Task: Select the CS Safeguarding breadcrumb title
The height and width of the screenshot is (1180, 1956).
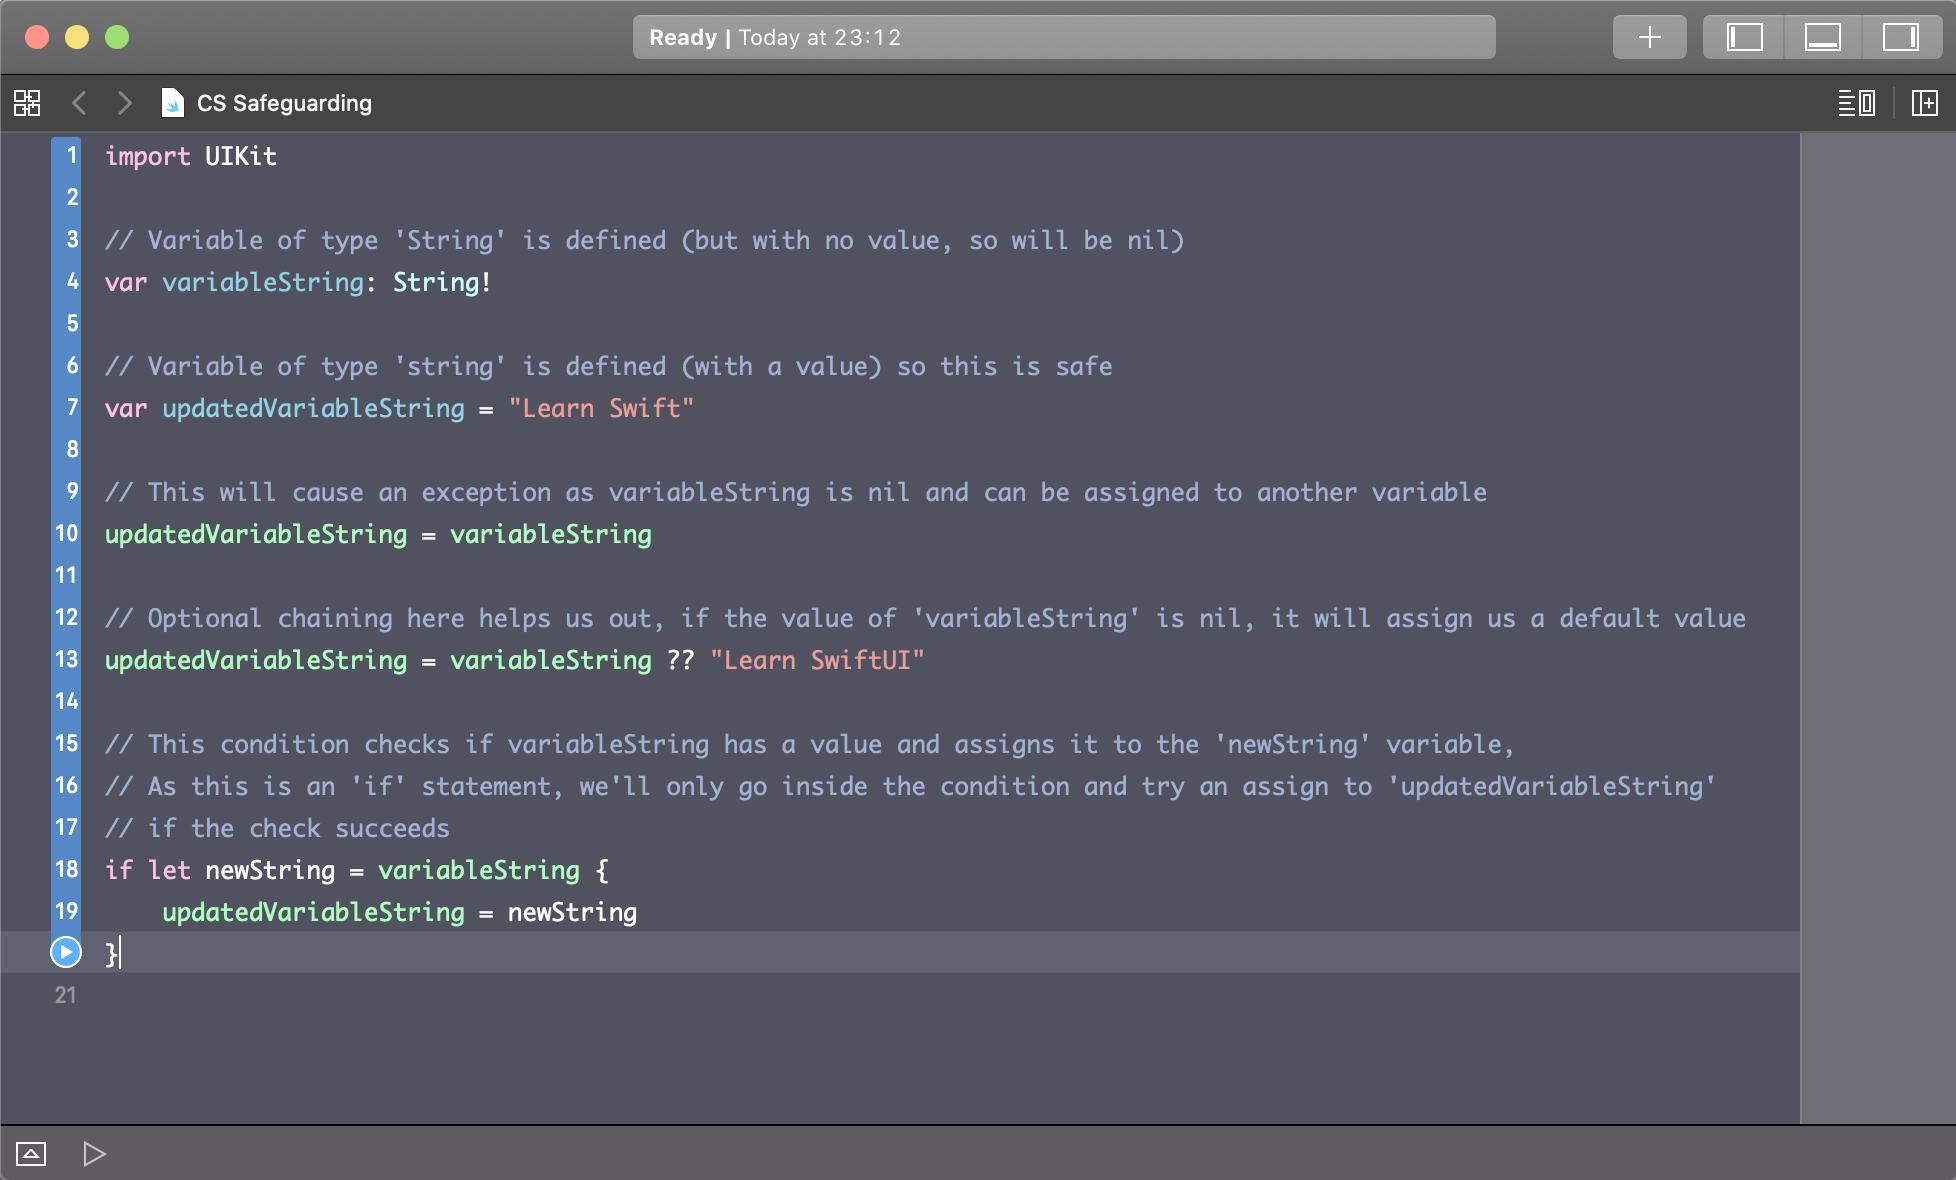Action: [284, 103]
